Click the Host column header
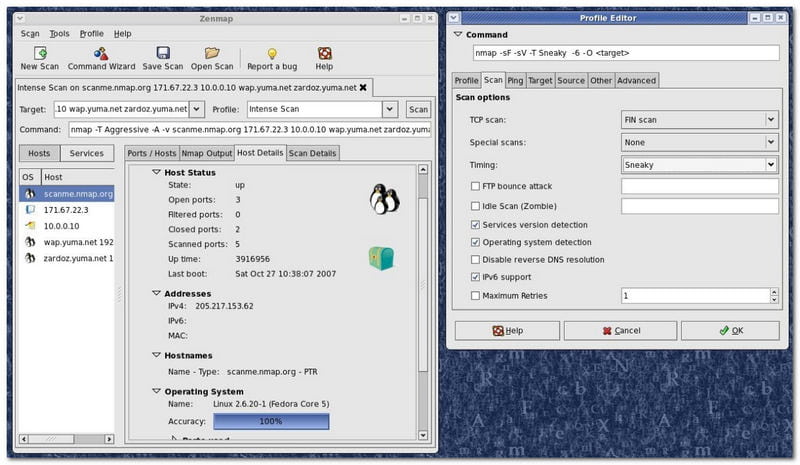The width and height of the screenshot is (800, 465). [x=78, y=177]
